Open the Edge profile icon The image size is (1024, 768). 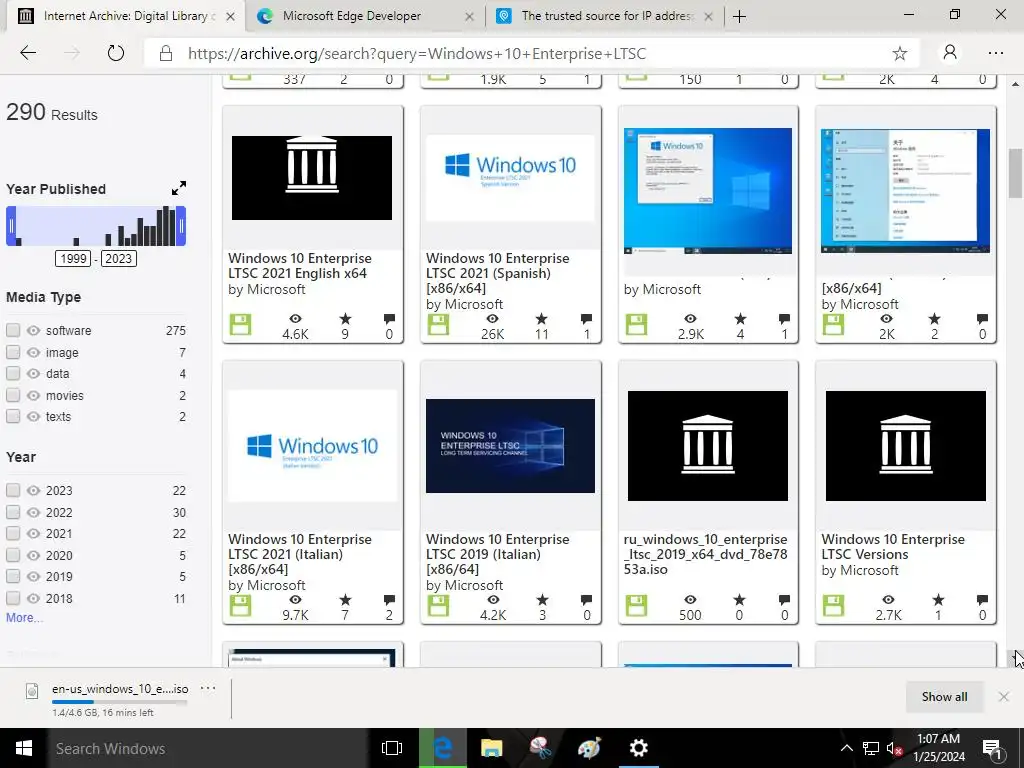tap(950, 53)
